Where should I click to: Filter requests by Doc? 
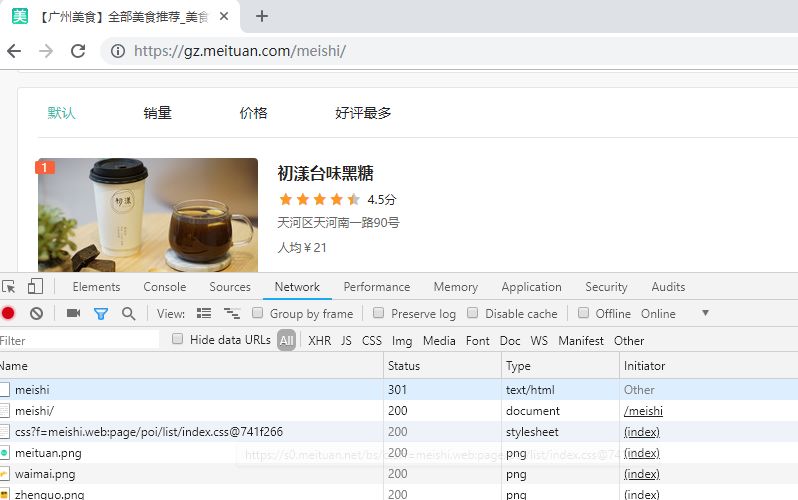510,341
